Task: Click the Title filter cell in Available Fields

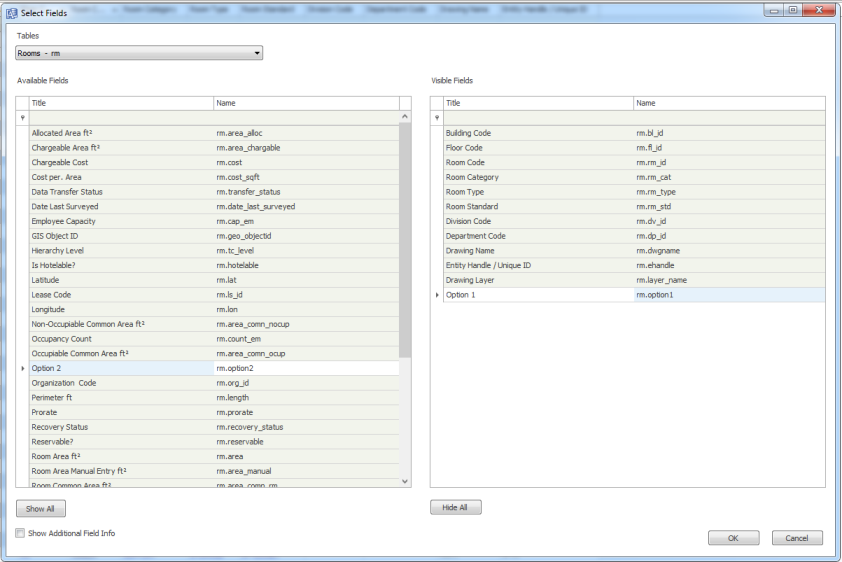Action: point(120,118)
